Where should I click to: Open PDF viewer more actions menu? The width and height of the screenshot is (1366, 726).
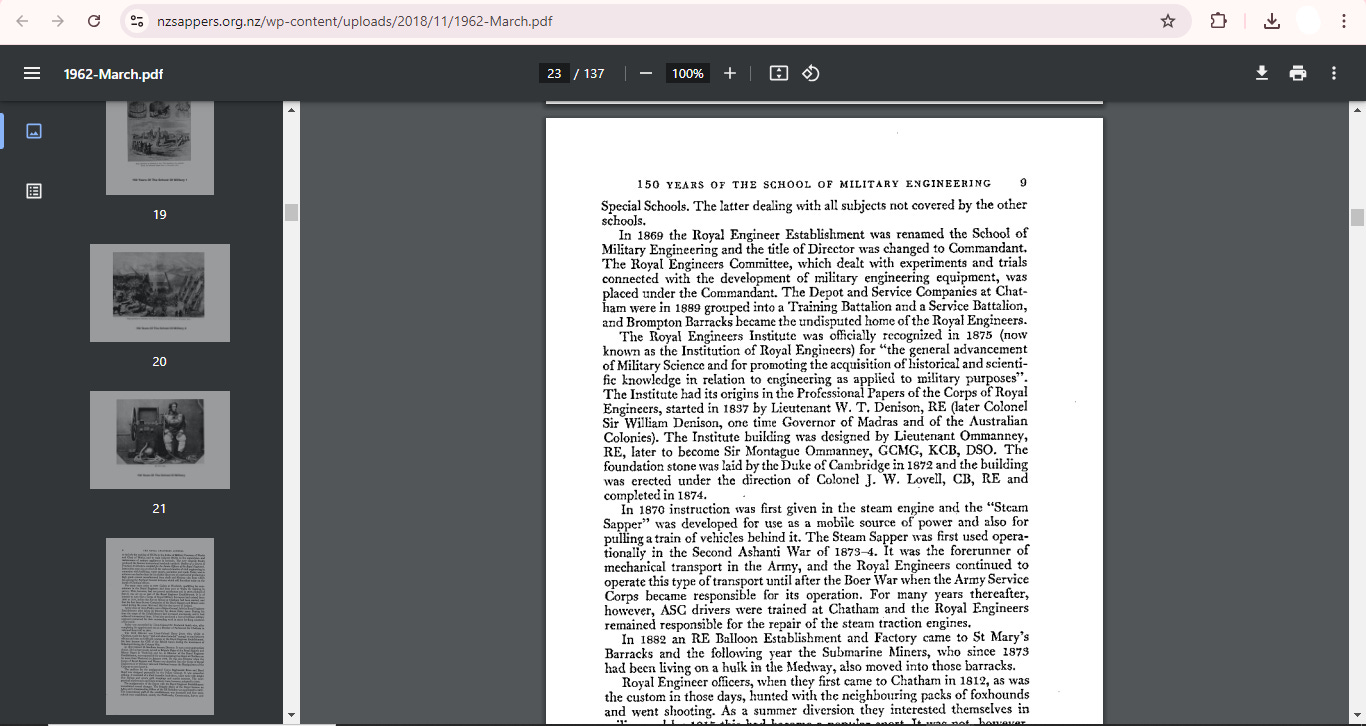click(x=1334, y=73)
